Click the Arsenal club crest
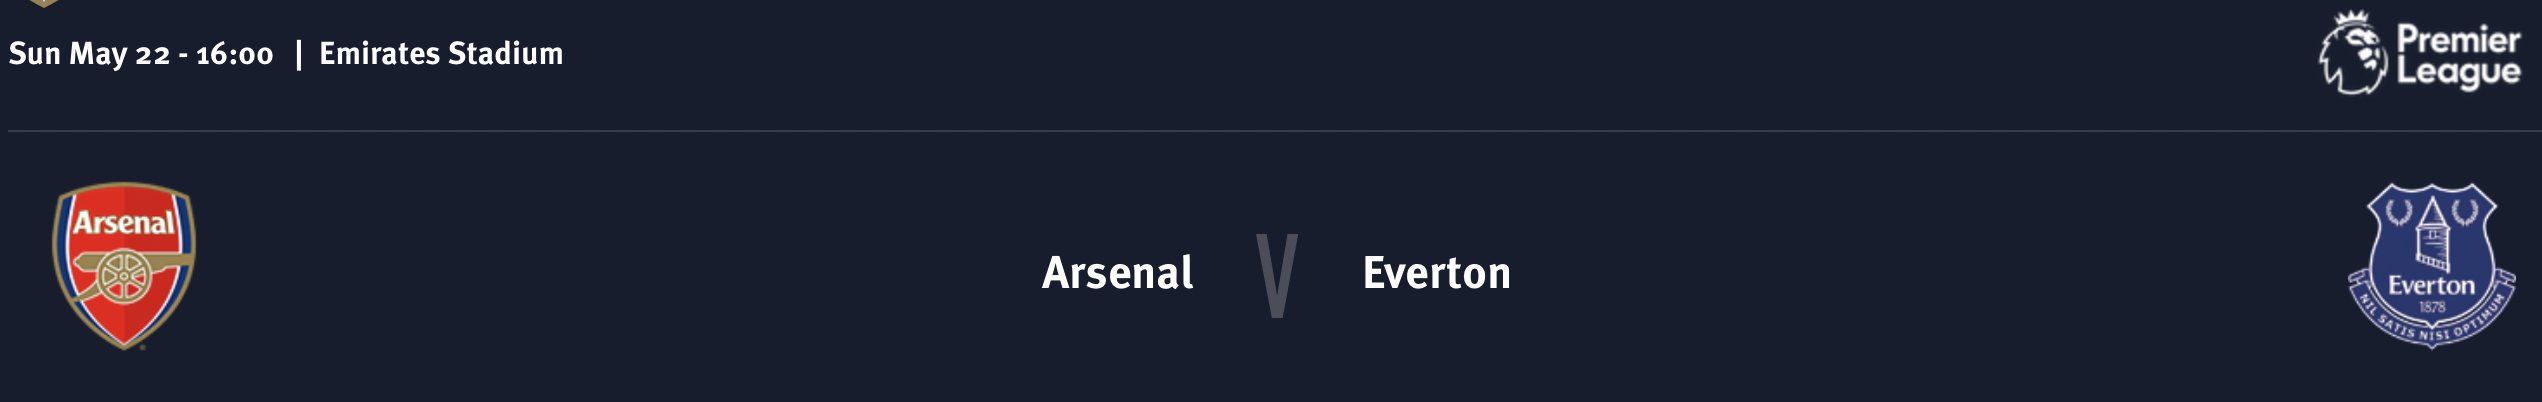Image resolution: width=2542 pixels, height=402 pixels. pyautogui.click(x=124, y=266)
